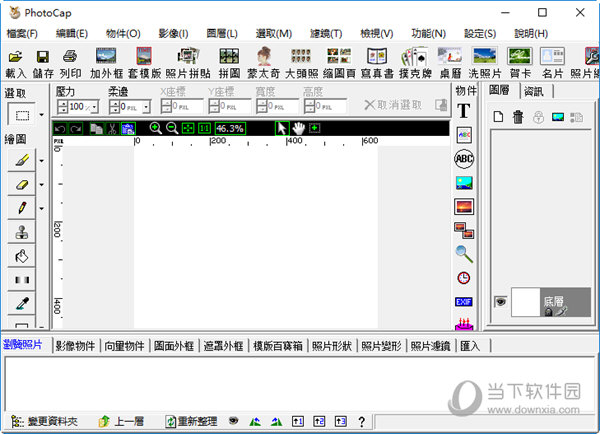Open the 壓力 pressure value dropdown
The height and width of the screenshot is (434, 600).
[95, 107]
